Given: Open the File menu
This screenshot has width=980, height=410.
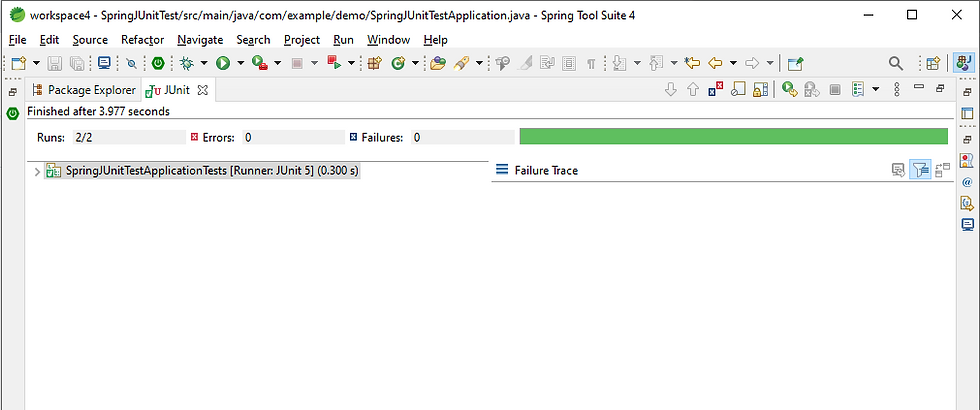Looking at the screenshot, I should coord(18,40).
